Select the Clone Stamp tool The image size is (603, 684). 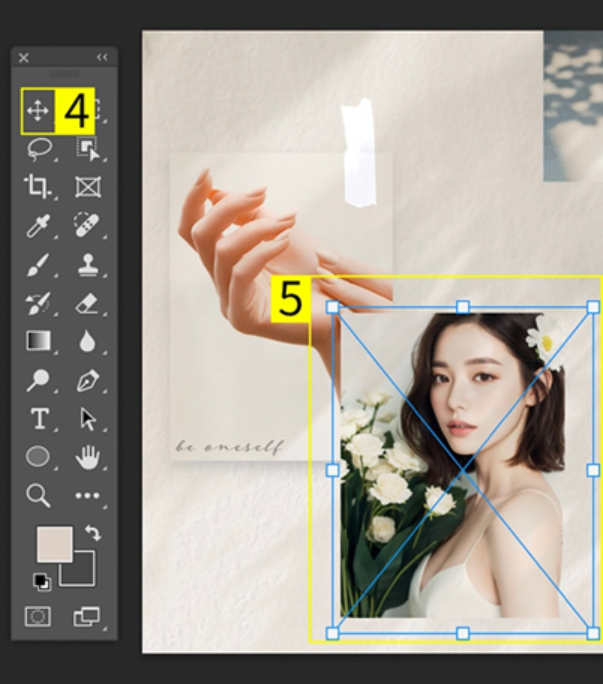[88, 265]
